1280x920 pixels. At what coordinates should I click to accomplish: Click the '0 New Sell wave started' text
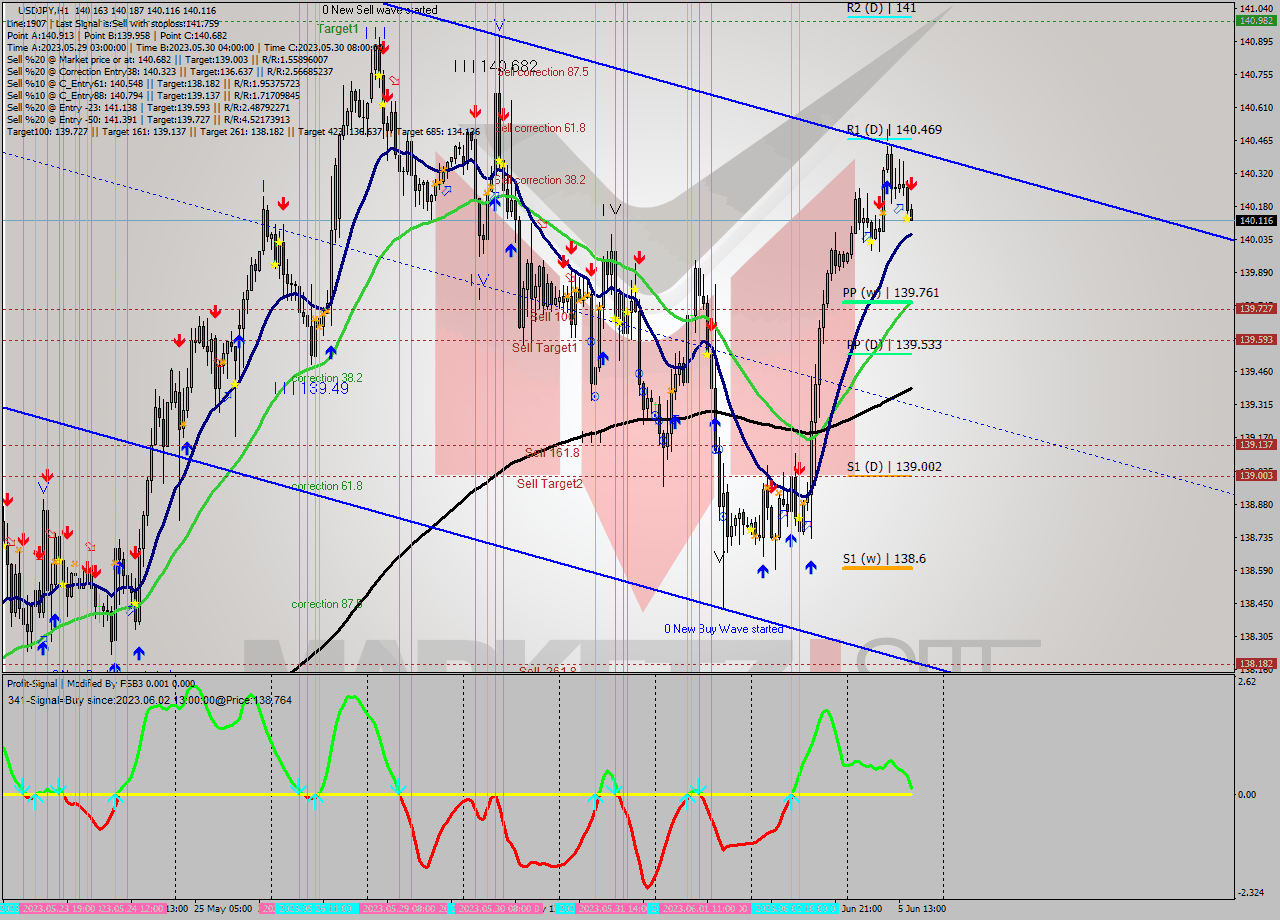378,10
